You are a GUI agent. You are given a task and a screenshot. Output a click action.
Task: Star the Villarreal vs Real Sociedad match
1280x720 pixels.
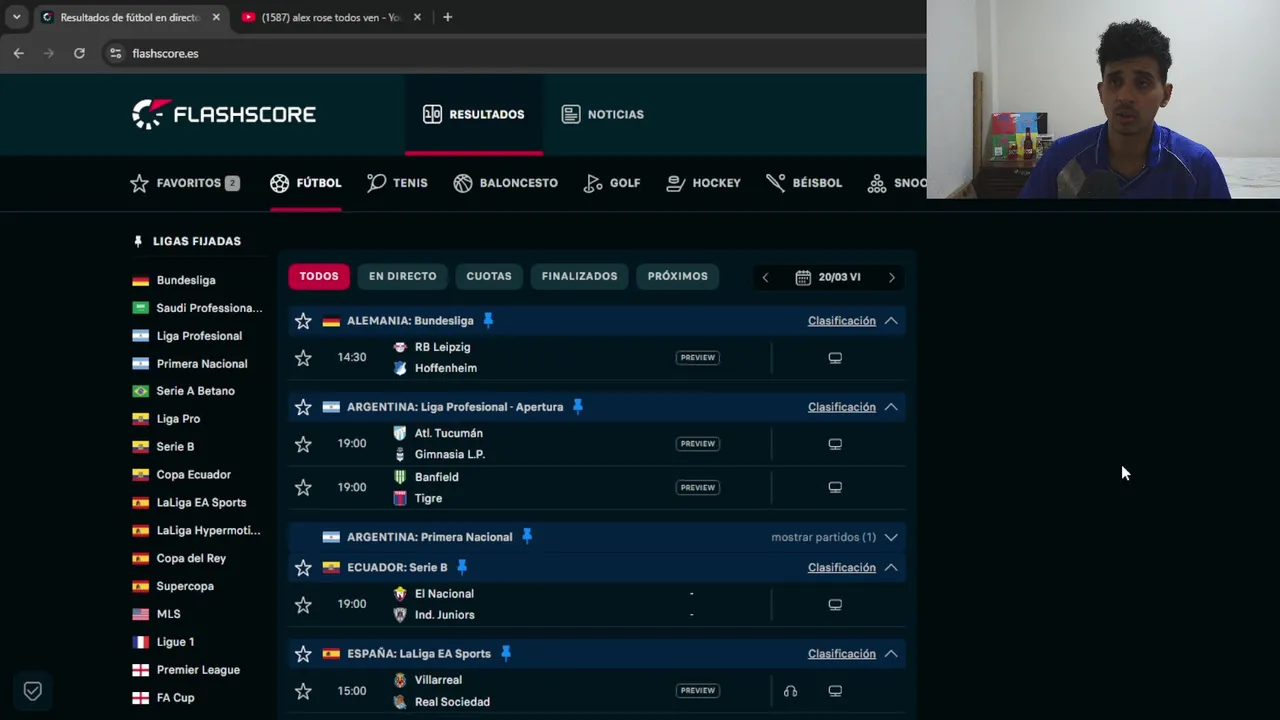point(303,691)
